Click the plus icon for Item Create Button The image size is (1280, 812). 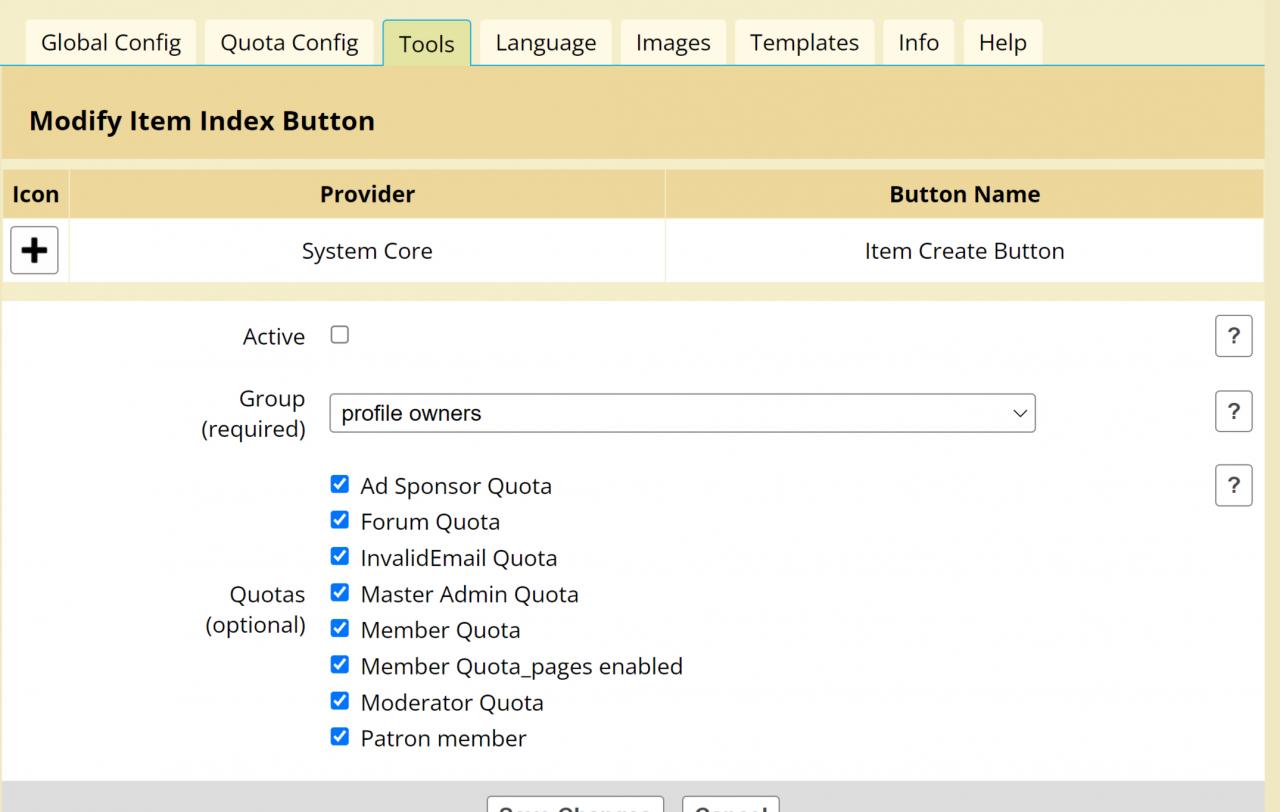point(34,250)
